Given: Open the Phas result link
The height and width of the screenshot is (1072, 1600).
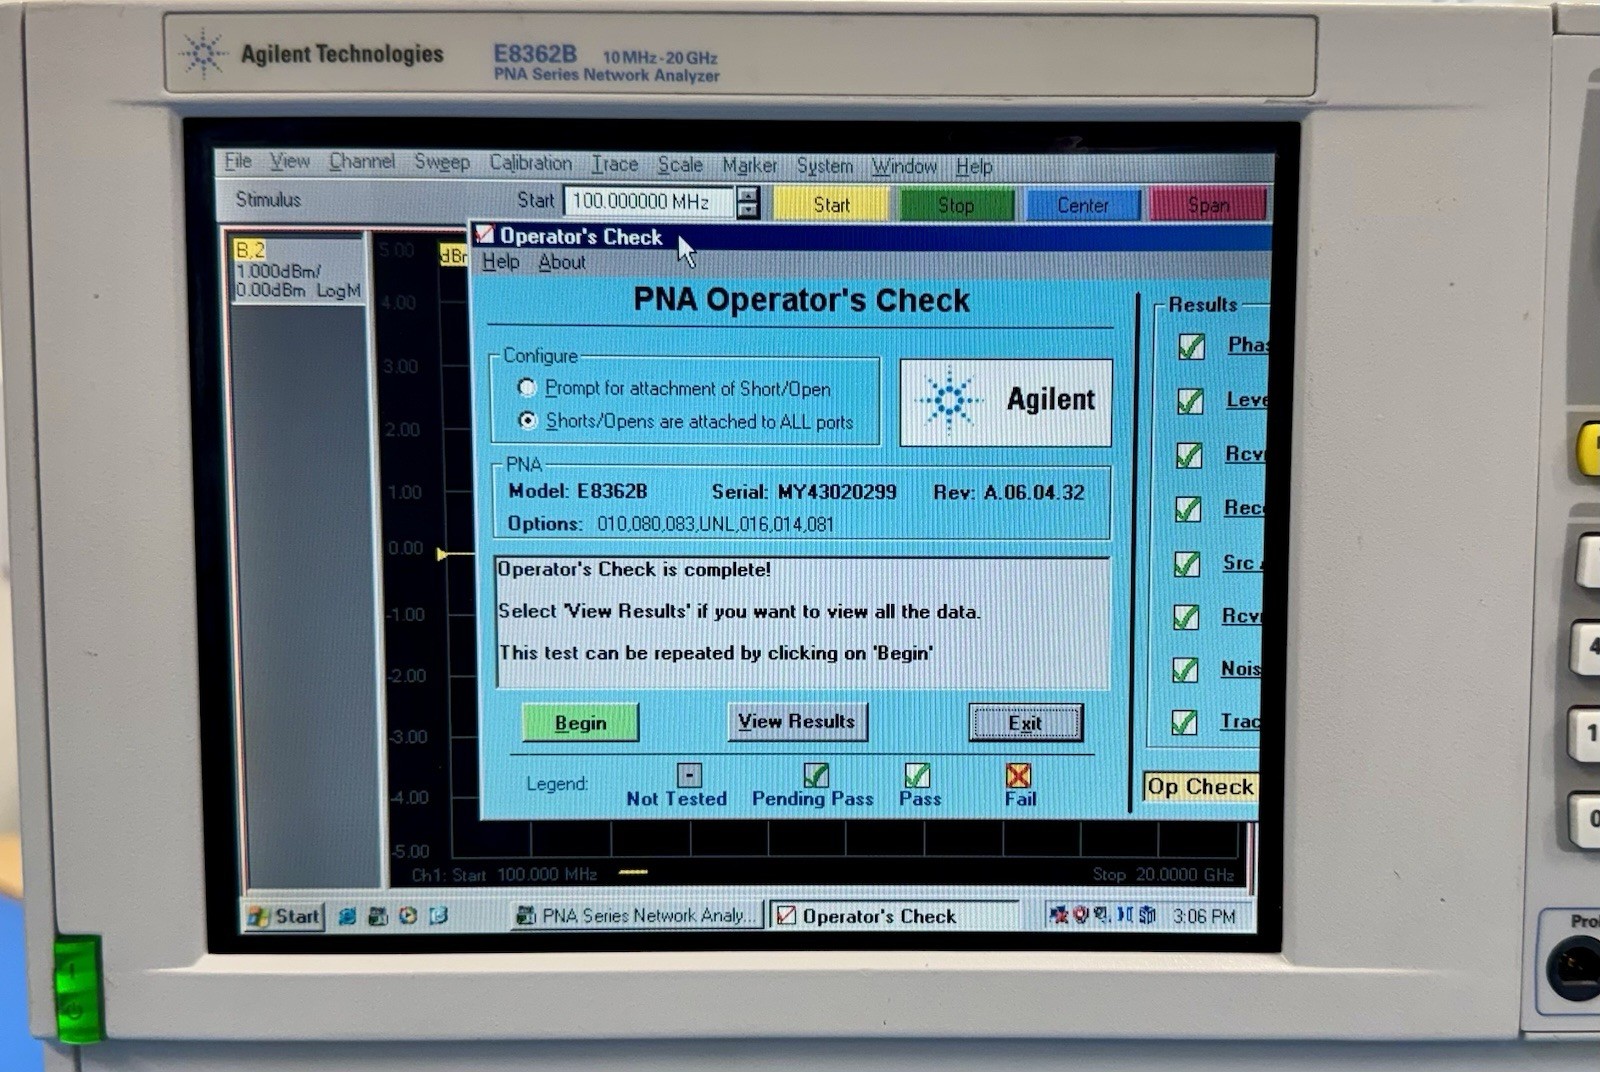Looking at the screenshot, I should click(1248, 345).
